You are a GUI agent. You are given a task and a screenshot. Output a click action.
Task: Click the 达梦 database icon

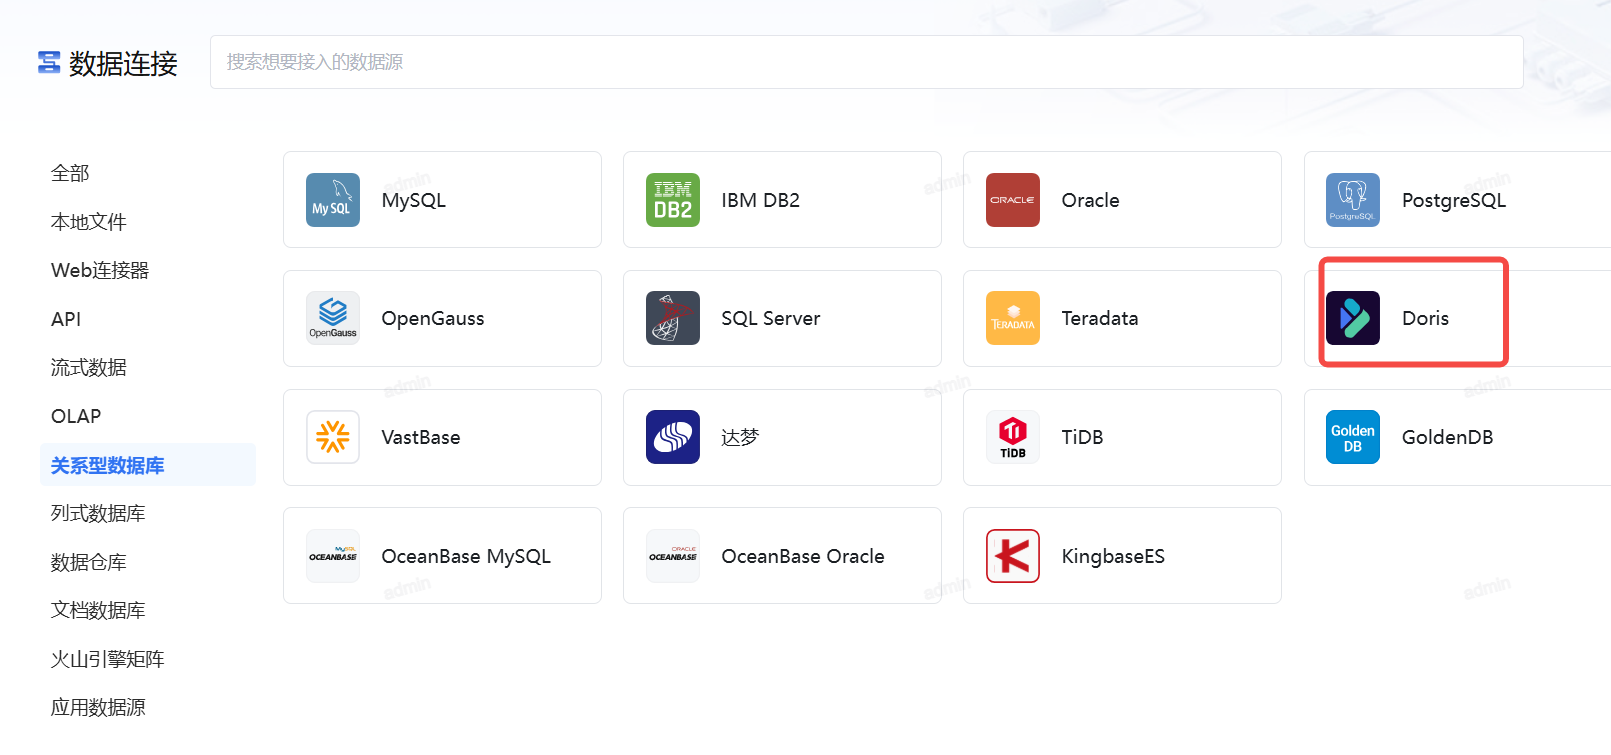(673, 437)
